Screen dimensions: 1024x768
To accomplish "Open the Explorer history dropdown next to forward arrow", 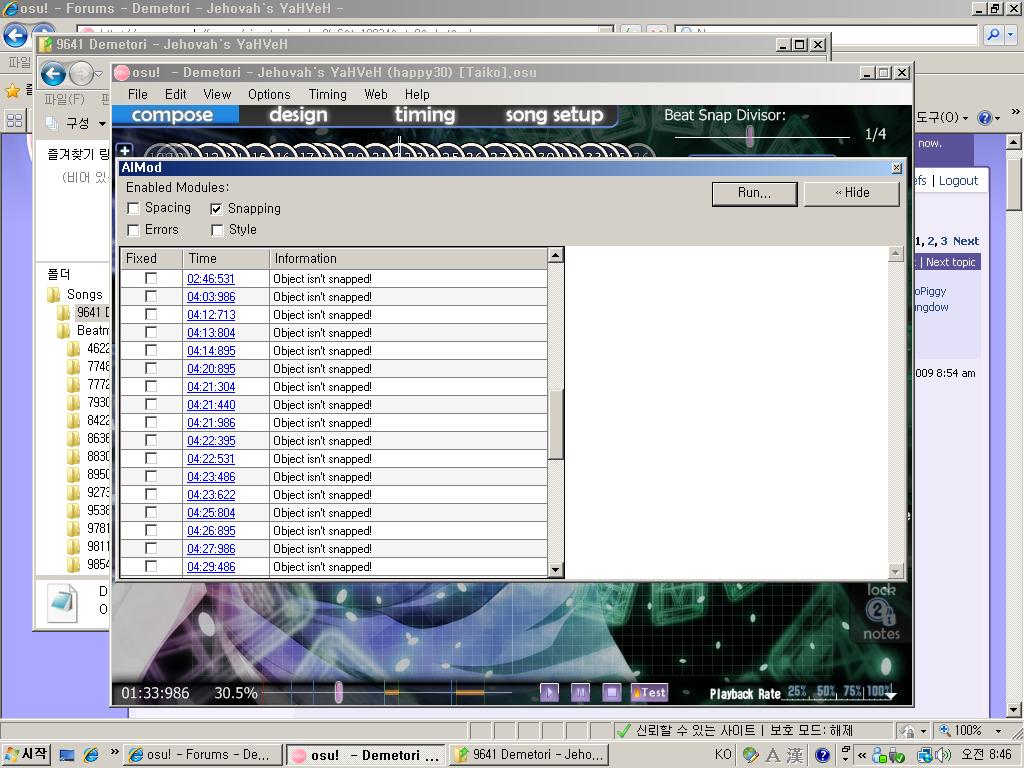I will tap(99, 74).
